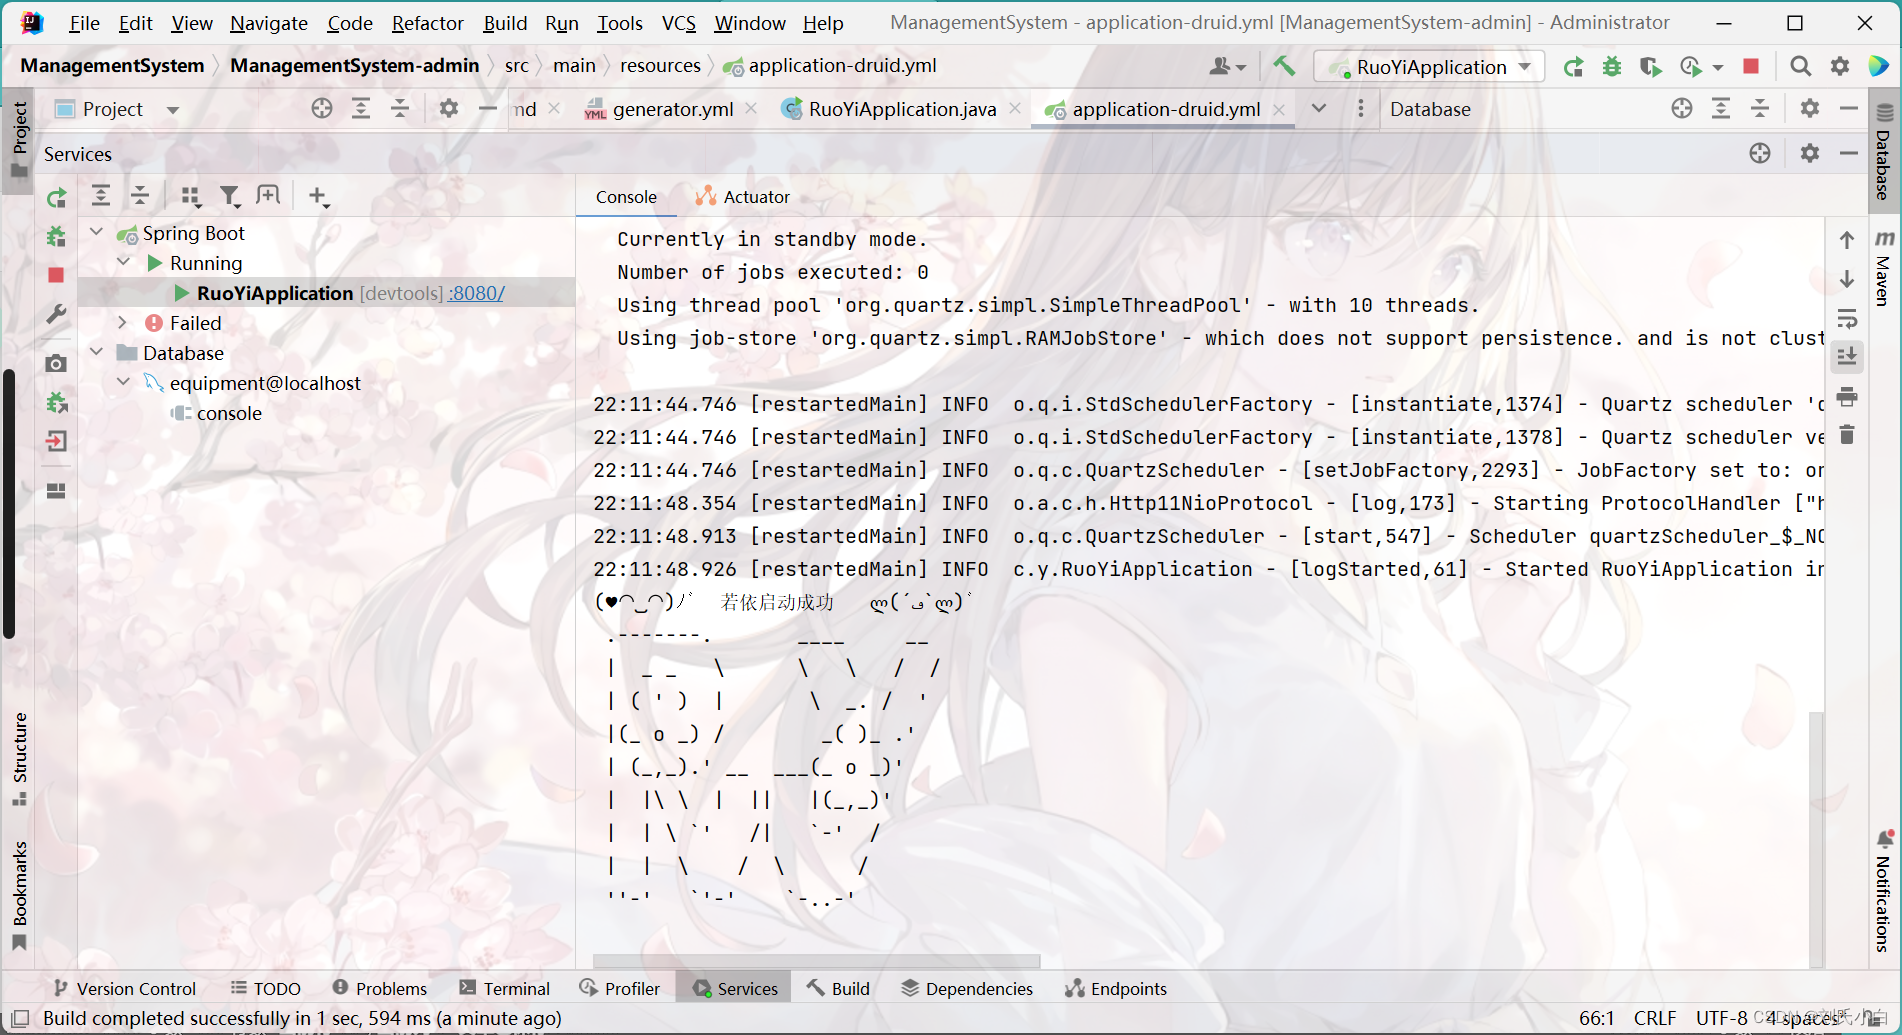Click the UTF-8 encoding in status bar
This screenshot has height=1035, width=1902.
(x=1721, y=1018)
